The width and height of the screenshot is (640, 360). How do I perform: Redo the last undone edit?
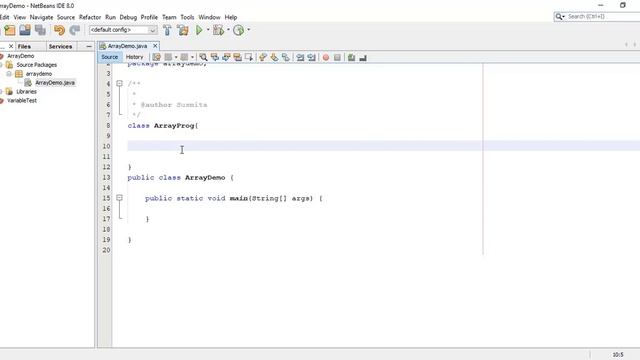74,30
